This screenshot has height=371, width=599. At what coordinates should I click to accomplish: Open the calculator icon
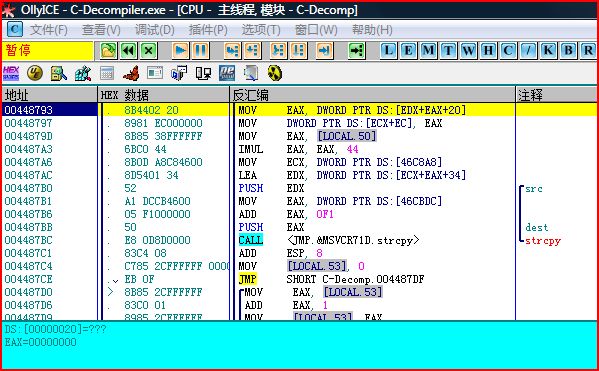[107, 73]
